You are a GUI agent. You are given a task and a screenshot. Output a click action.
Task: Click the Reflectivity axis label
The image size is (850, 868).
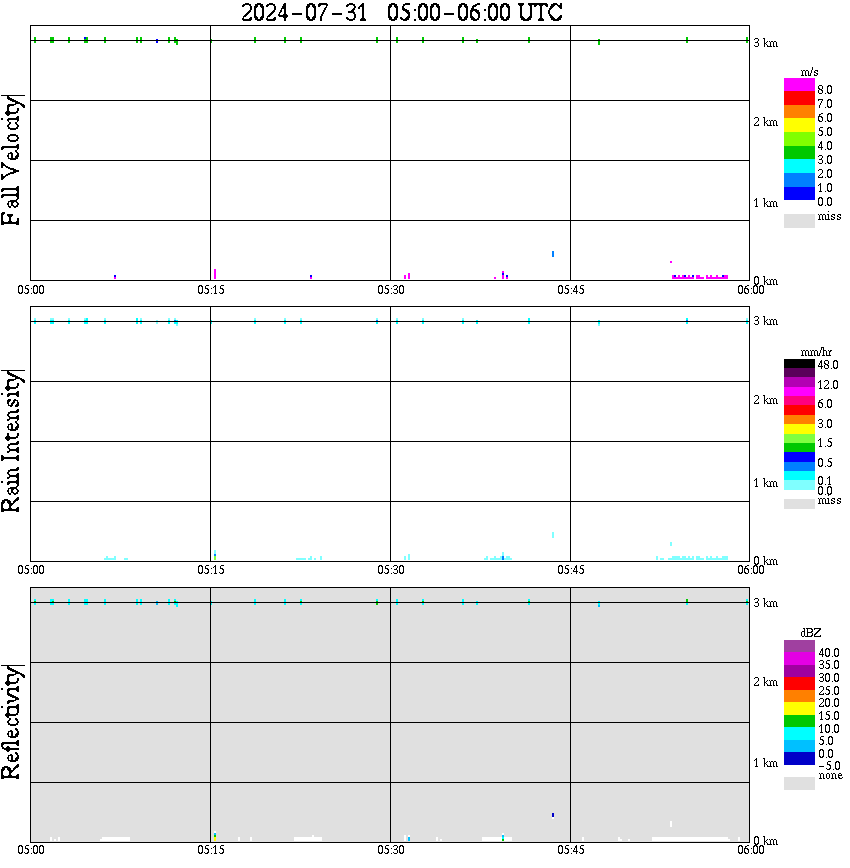click(11, 722)
